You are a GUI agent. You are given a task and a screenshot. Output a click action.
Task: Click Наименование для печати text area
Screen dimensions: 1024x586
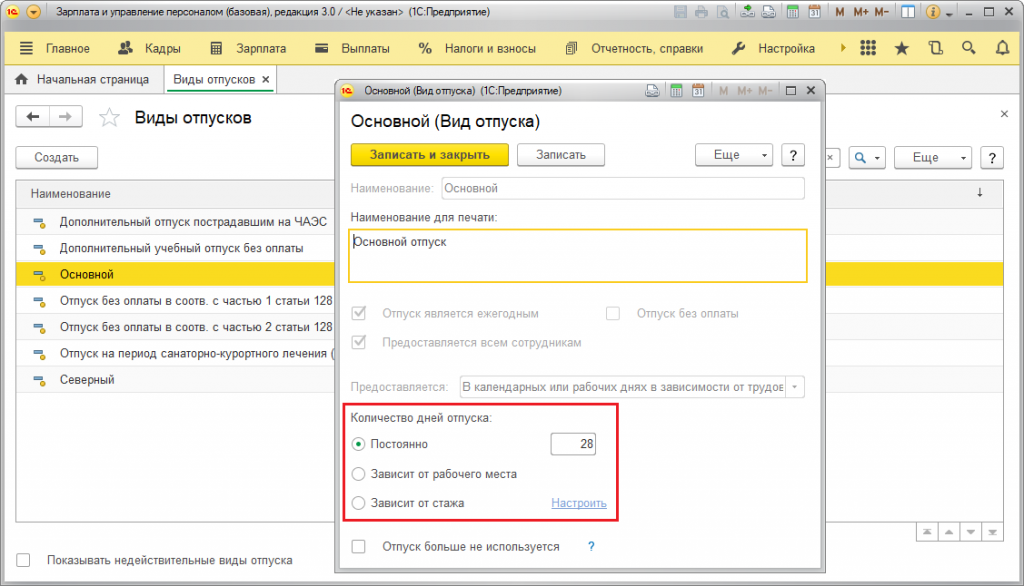point(578,255)
